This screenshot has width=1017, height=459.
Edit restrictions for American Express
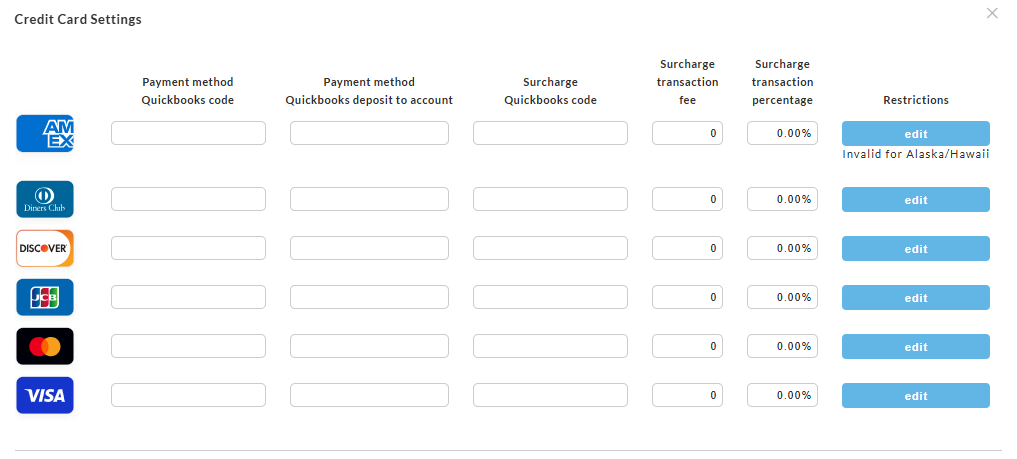(916, 134)
